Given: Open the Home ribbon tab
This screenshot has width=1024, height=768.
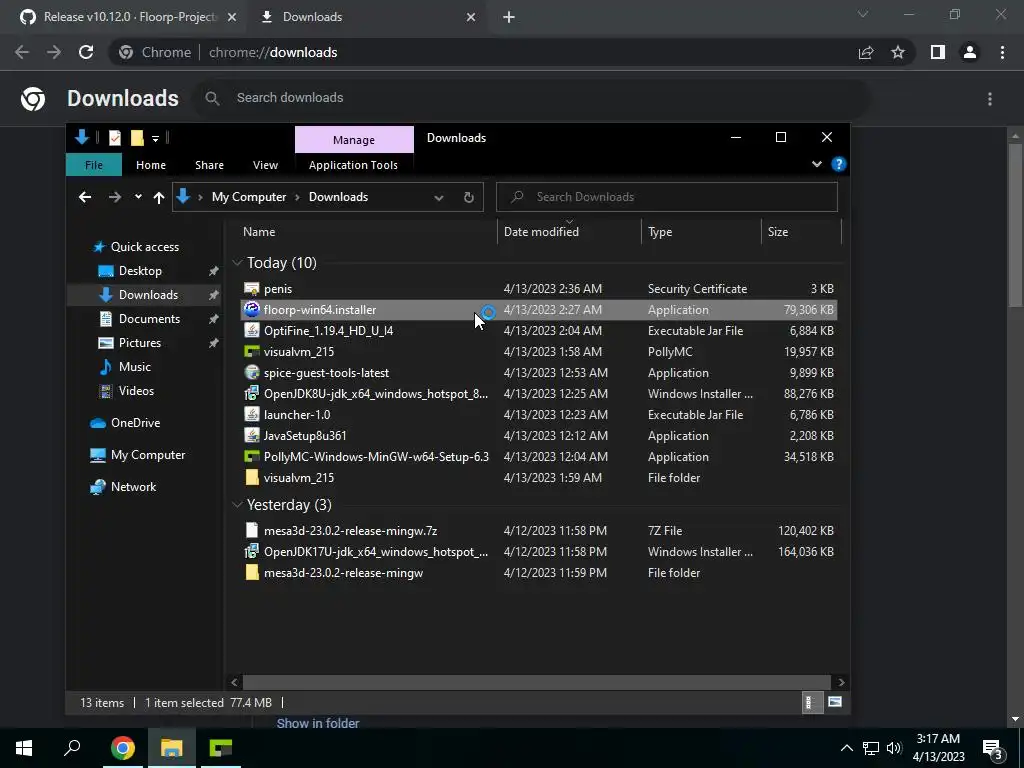Looking at the screenshot, I should click(x=151, y=165).
